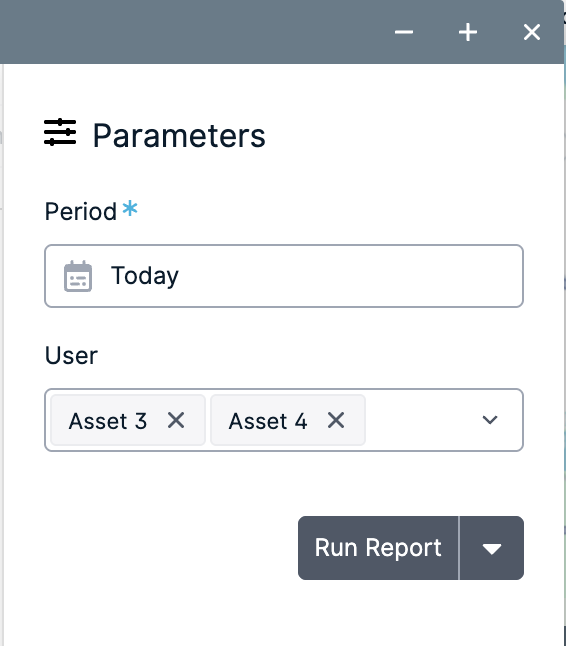
Task: Click the gray panel title bar
Action: pyautogui.click(x=194, y=32)
